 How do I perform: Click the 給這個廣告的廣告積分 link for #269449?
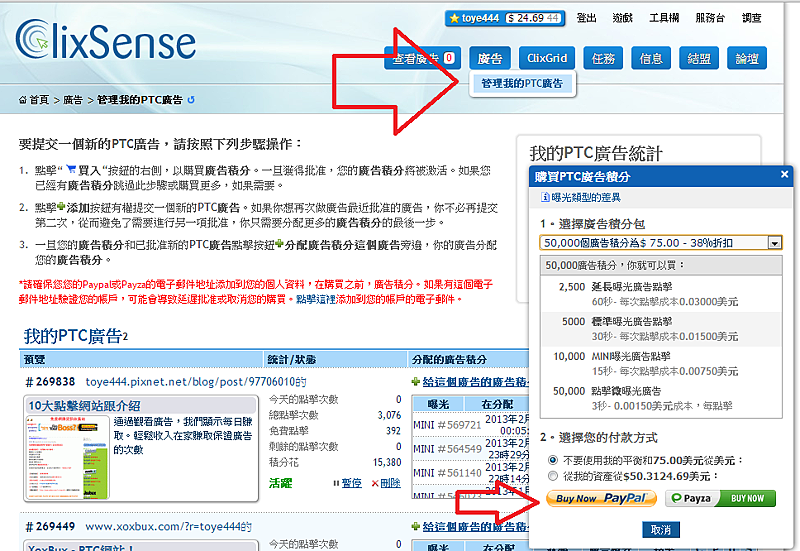tap(476, 527)
